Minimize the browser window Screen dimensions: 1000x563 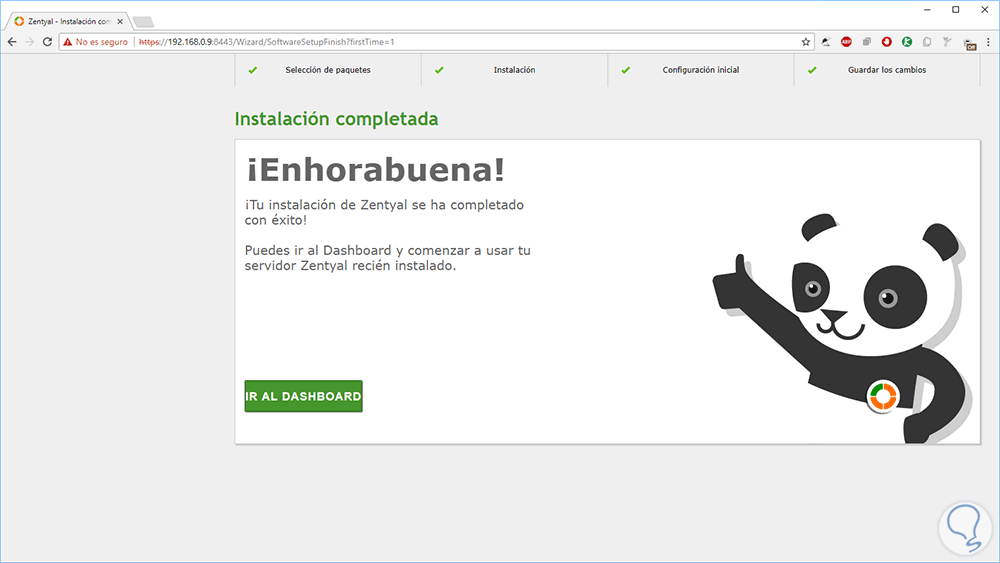[927, 10]
